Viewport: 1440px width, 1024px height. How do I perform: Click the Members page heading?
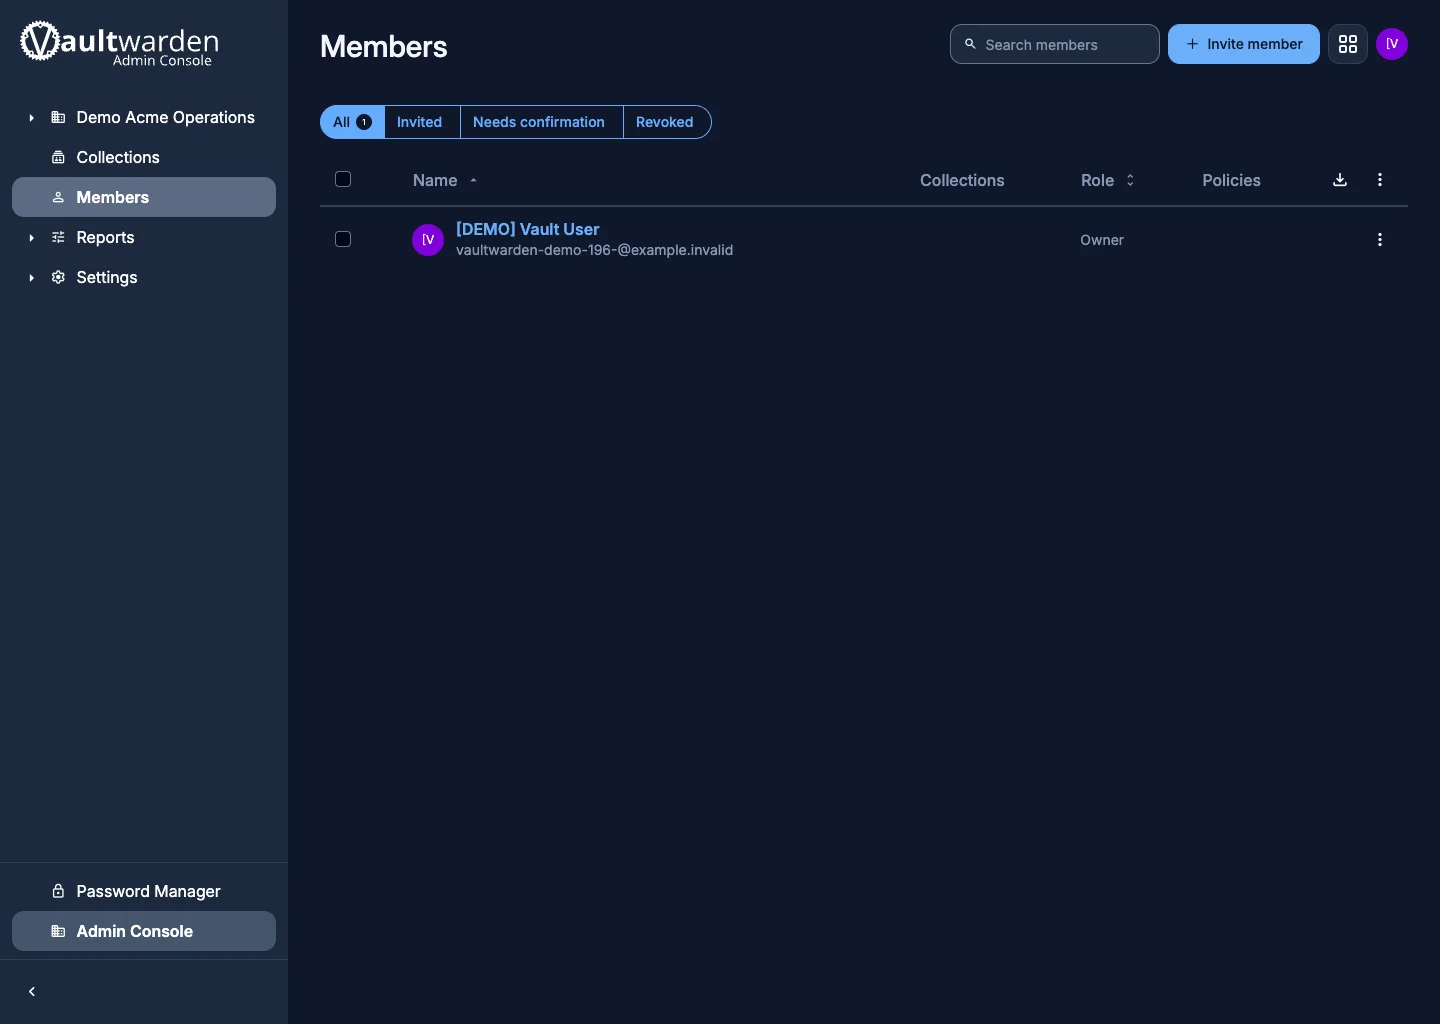tap(384, 47)
